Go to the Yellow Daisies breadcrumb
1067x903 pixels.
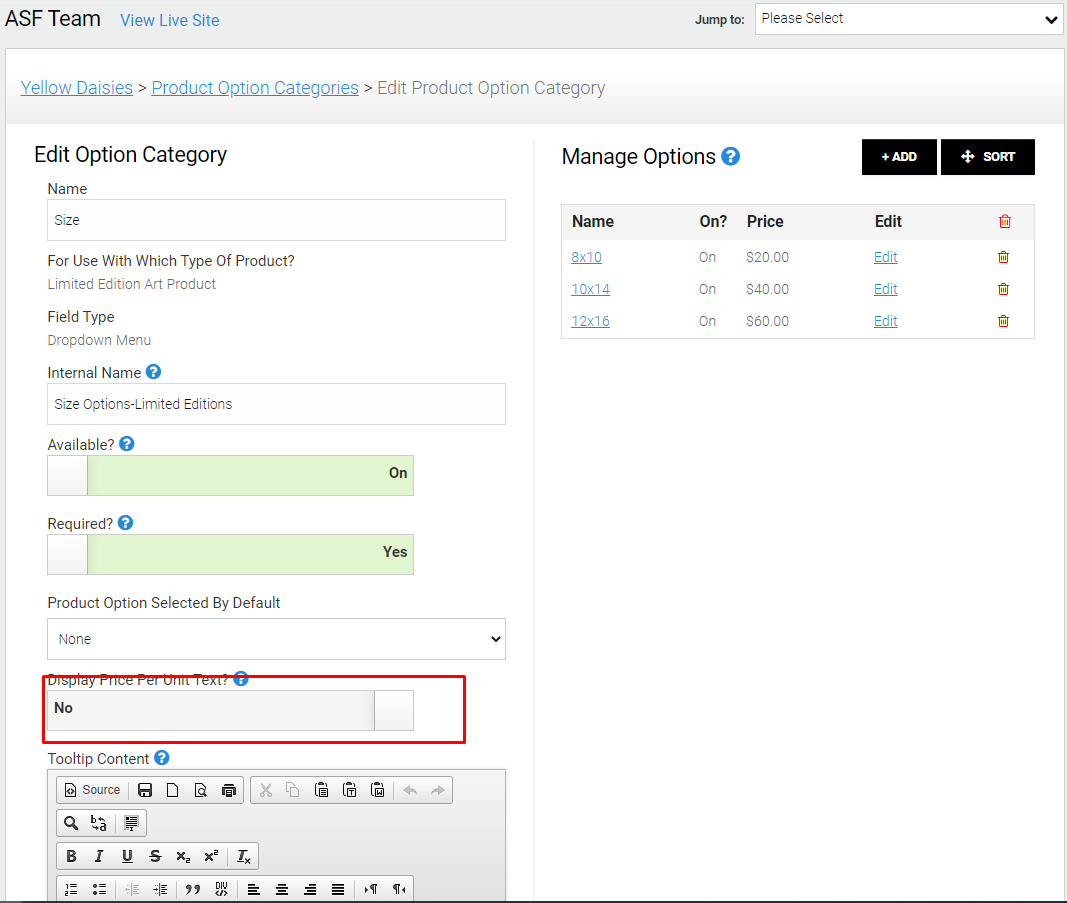(77, 88)
